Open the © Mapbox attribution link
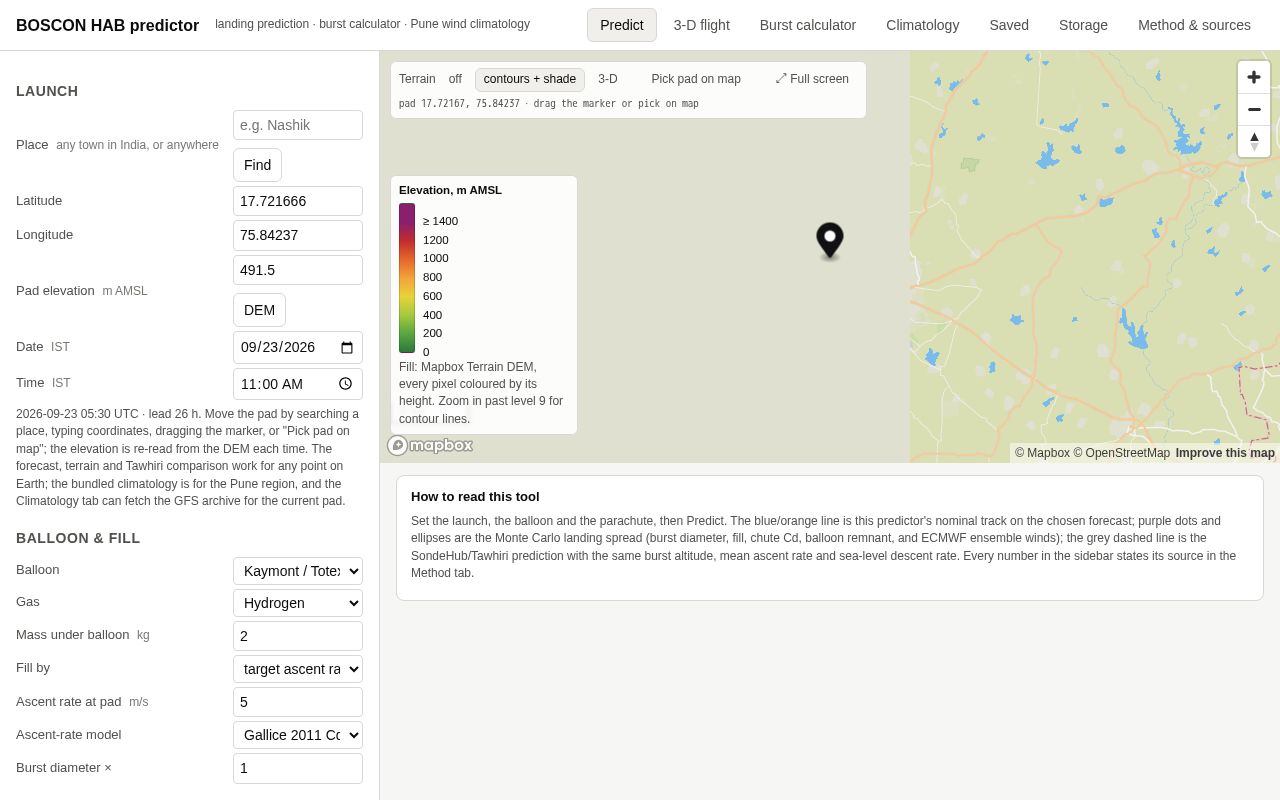This screenshot has height=800, width=1280. click(x=1042, y=453)
